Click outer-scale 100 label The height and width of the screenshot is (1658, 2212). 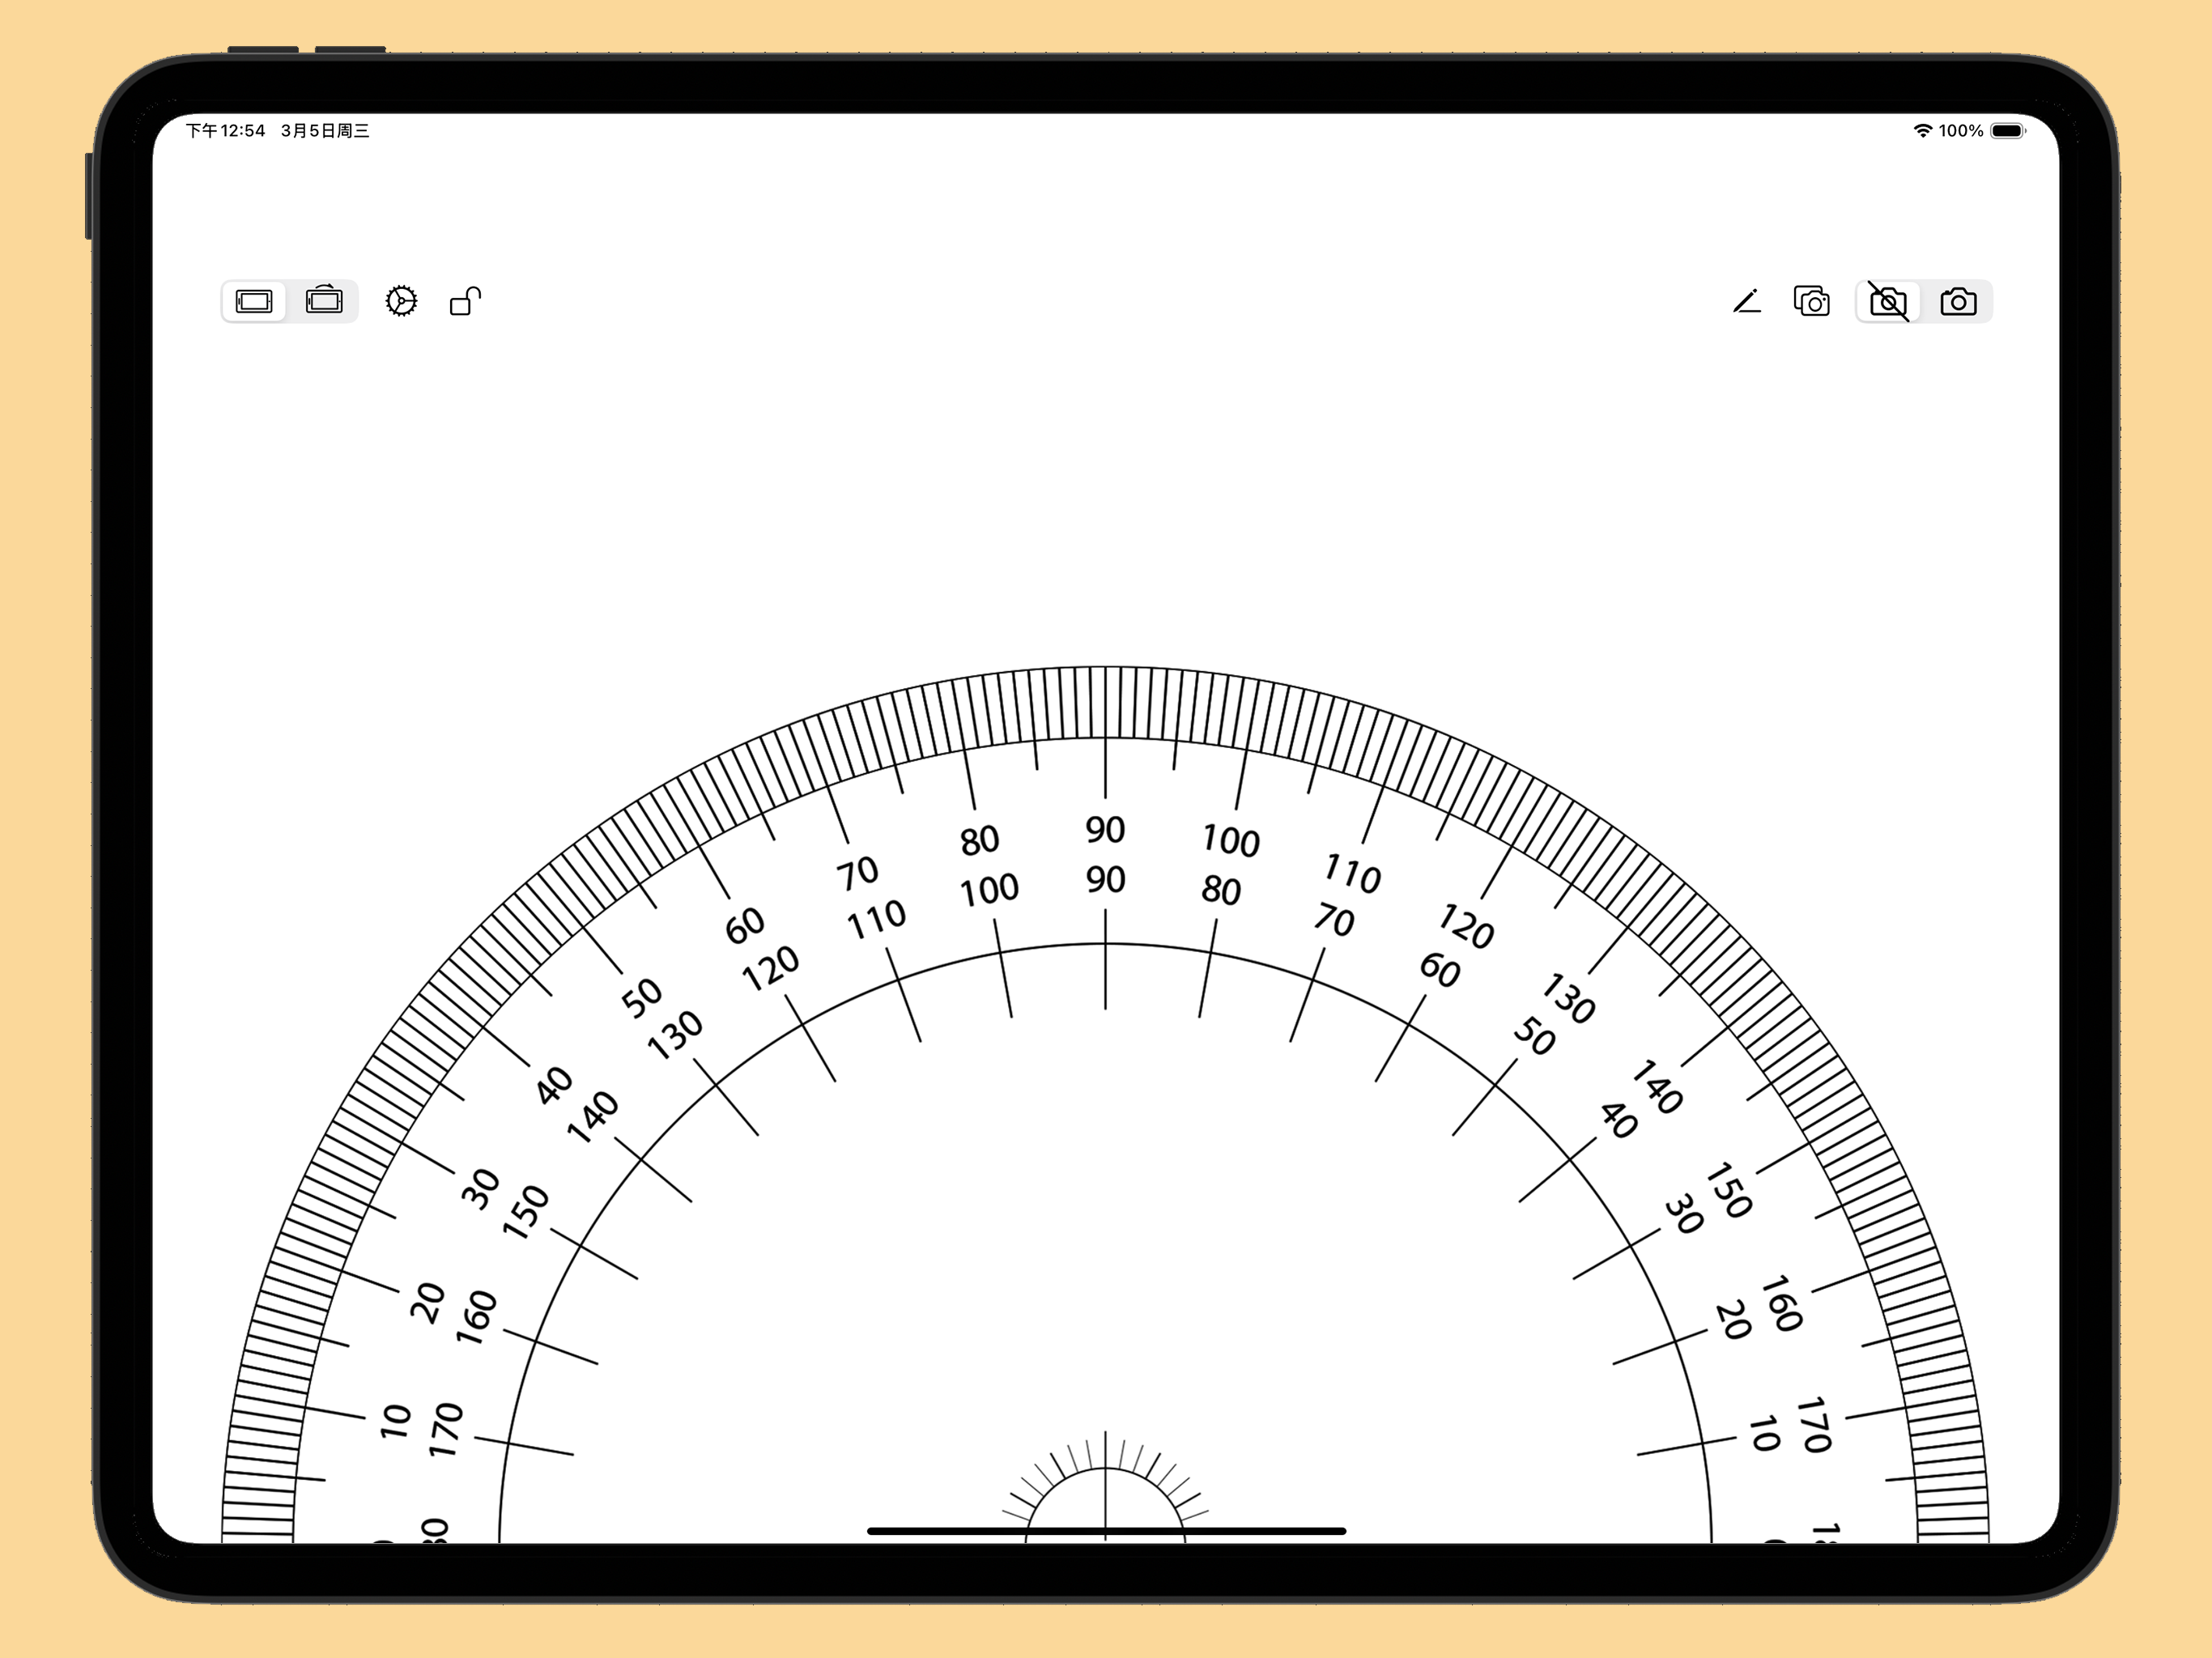coord(1231,840)
